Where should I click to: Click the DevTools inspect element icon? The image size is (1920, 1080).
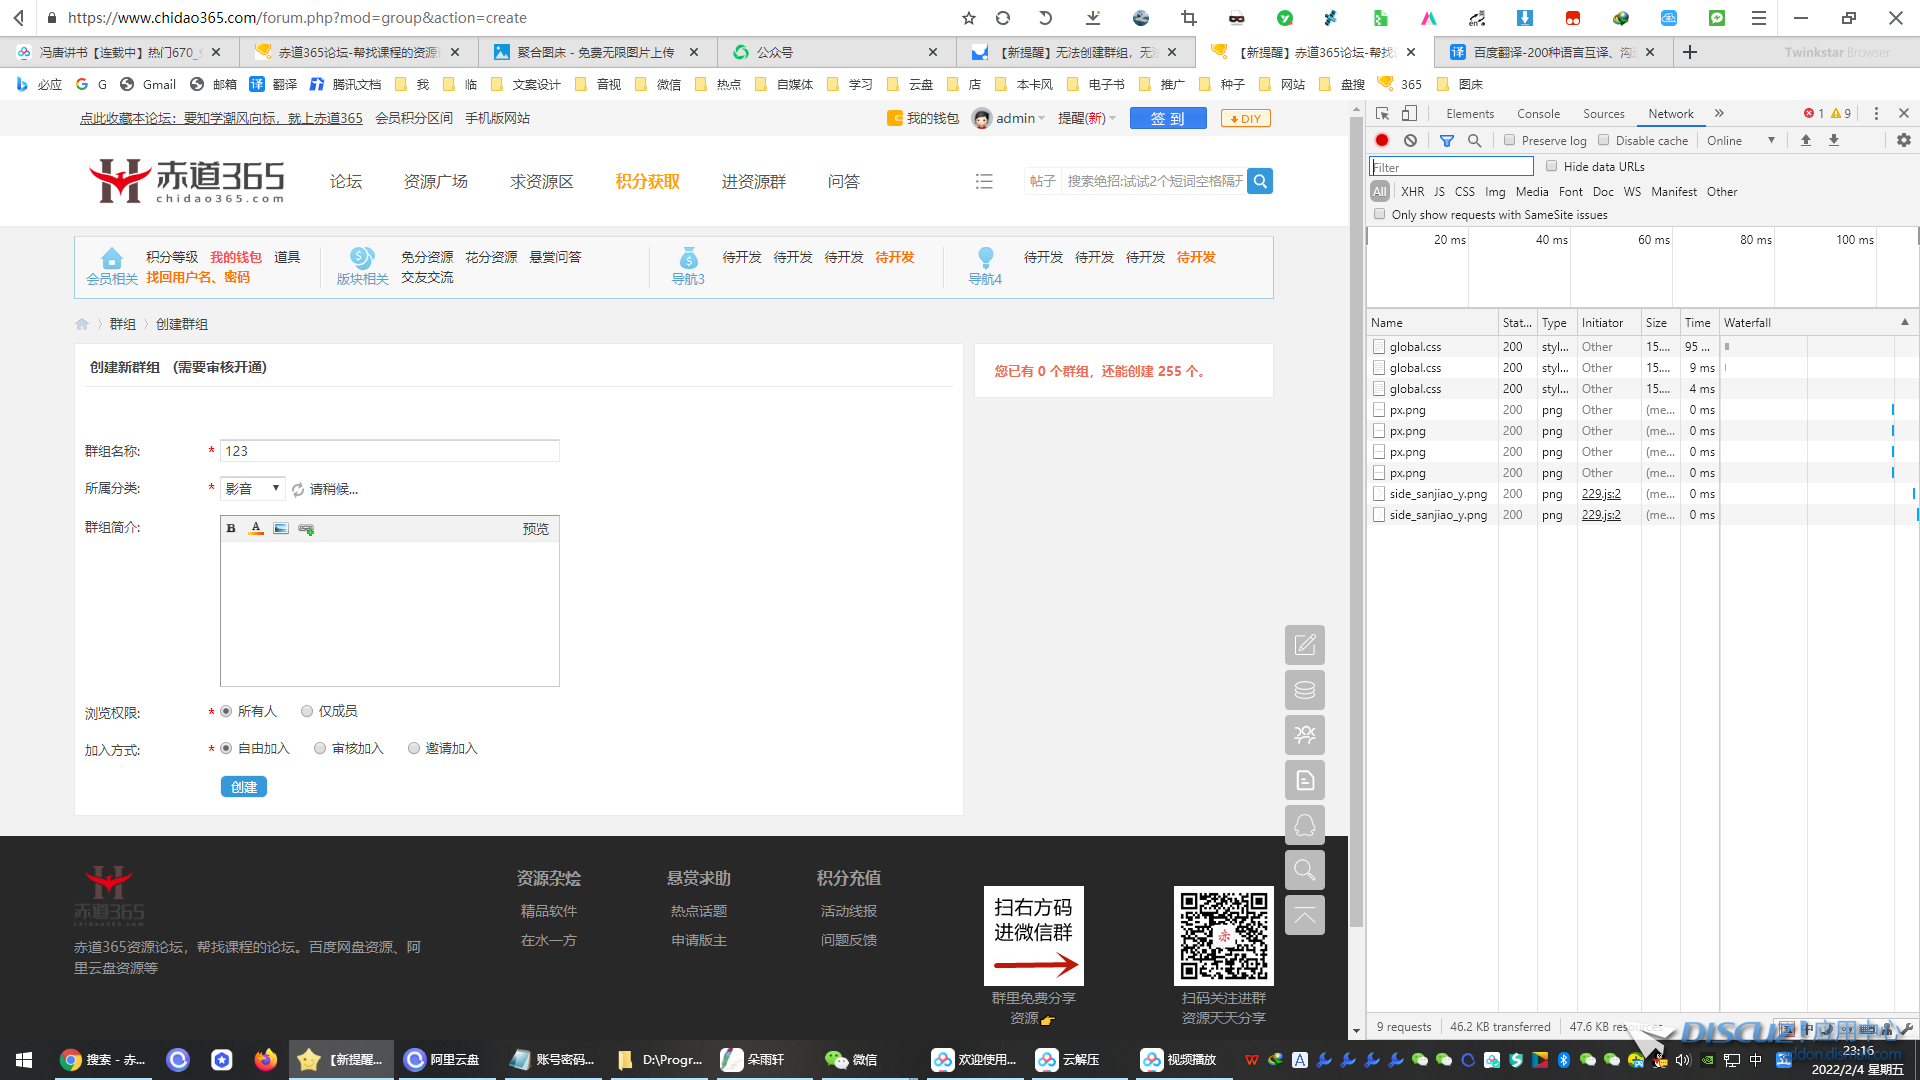point(1382,113)
